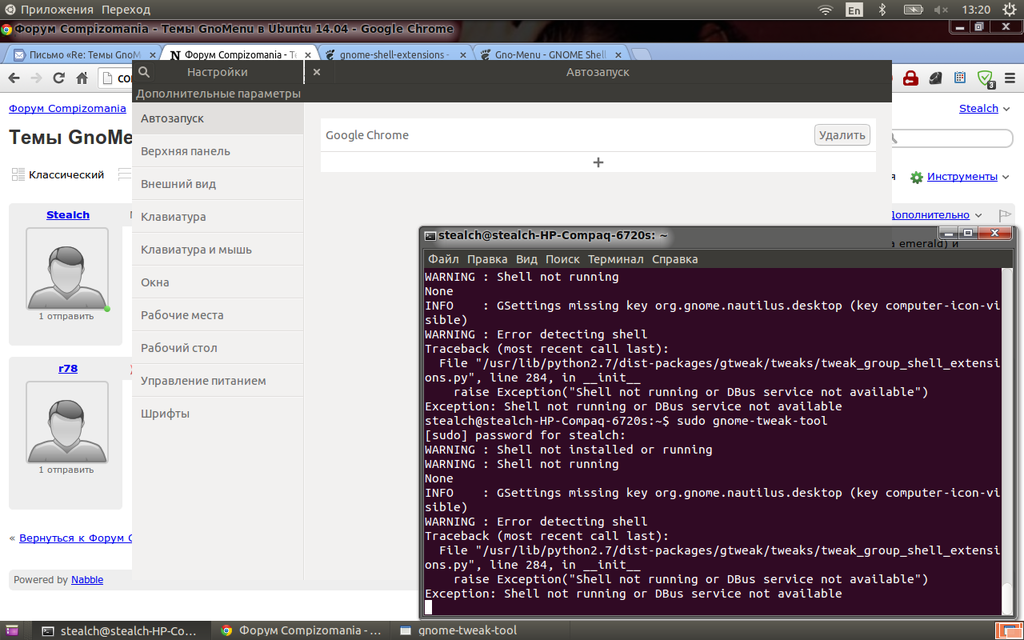This screenshot has height=640, width=1024.
Task: Open the Правка menu in the terminal
Action: pyautogui.click(x=487, y=259)
